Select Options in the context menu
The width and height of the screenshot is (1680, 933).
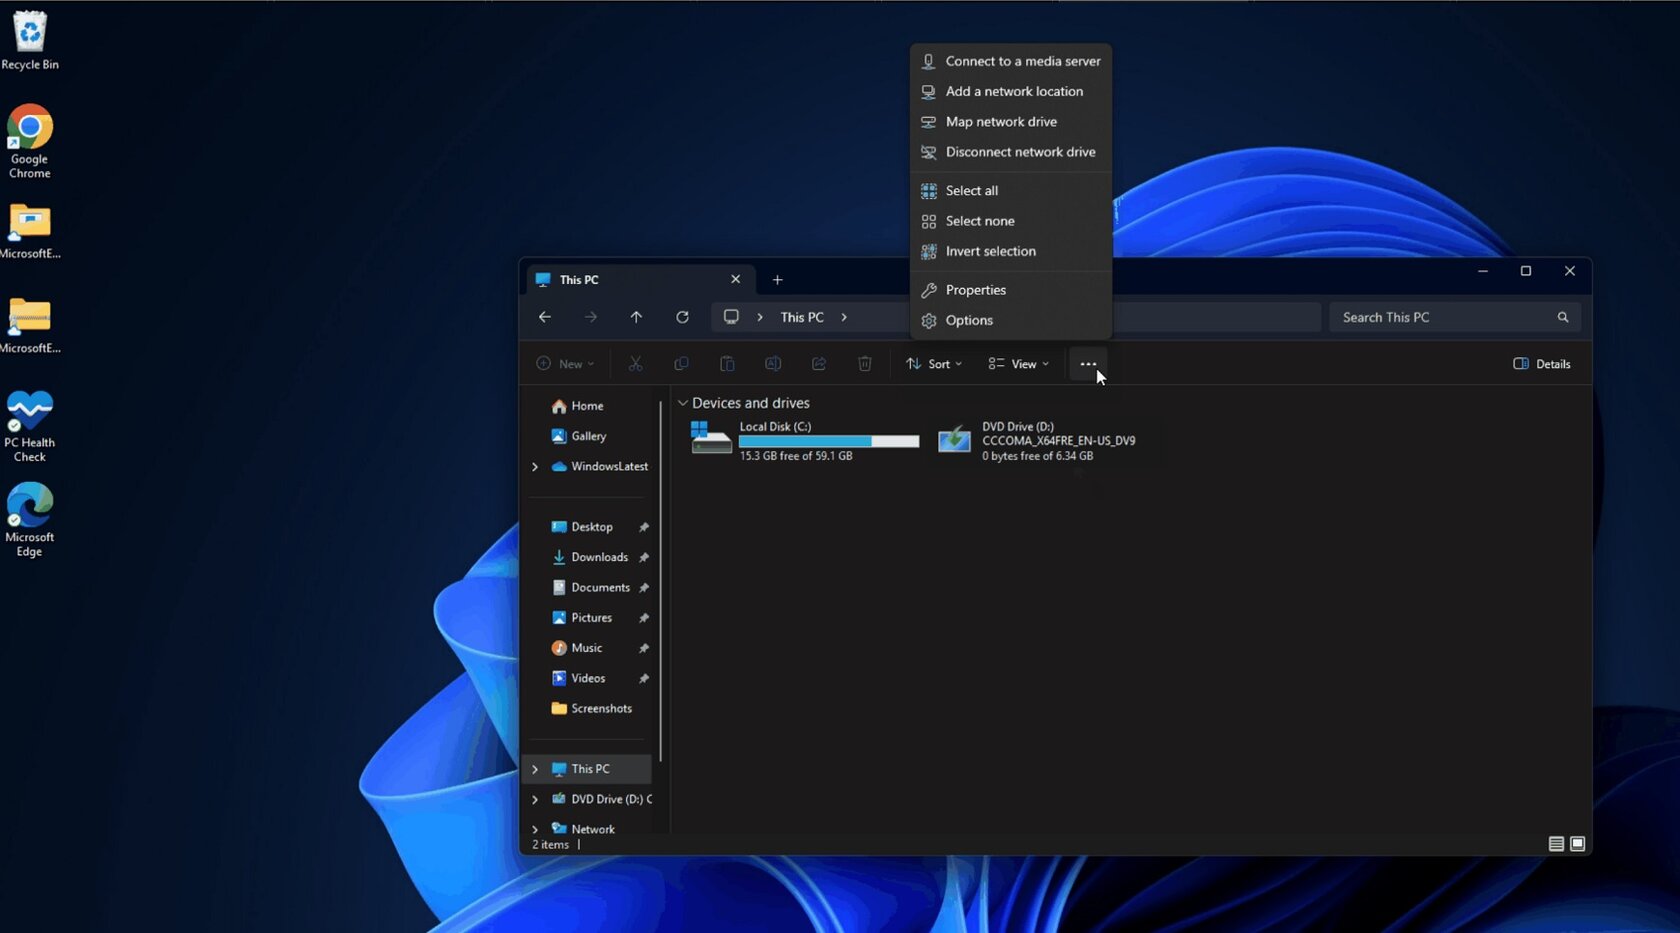(969, 320)
